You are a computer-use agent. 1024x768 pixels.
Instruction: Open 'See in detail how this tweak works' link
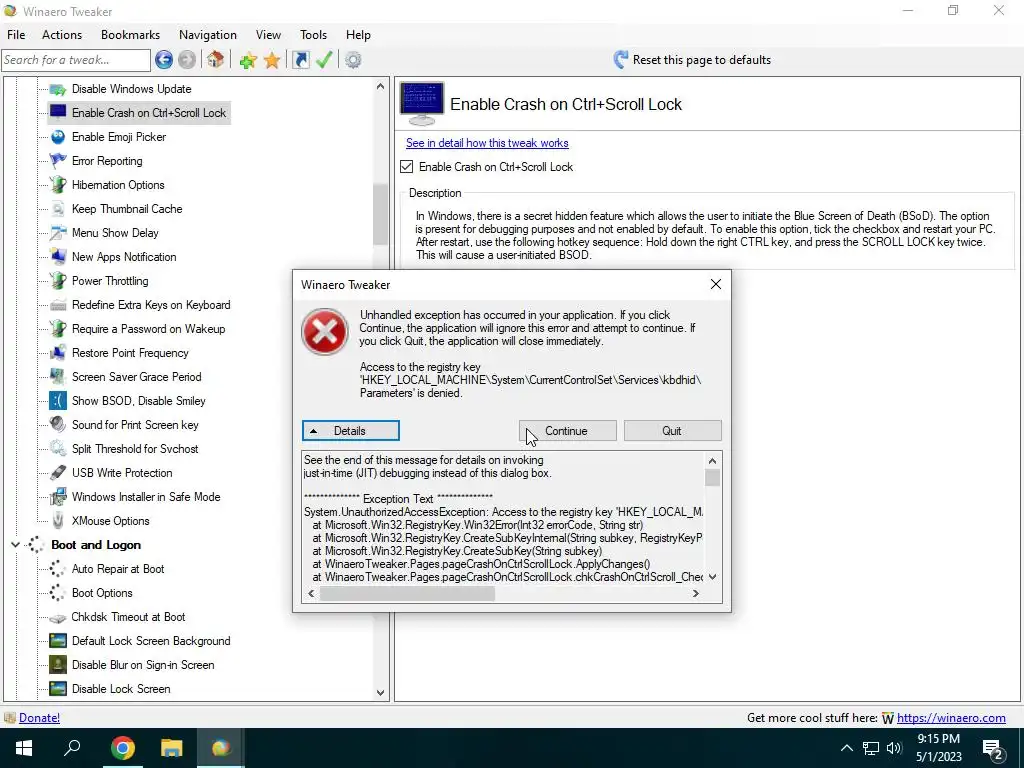coord(487,143)
